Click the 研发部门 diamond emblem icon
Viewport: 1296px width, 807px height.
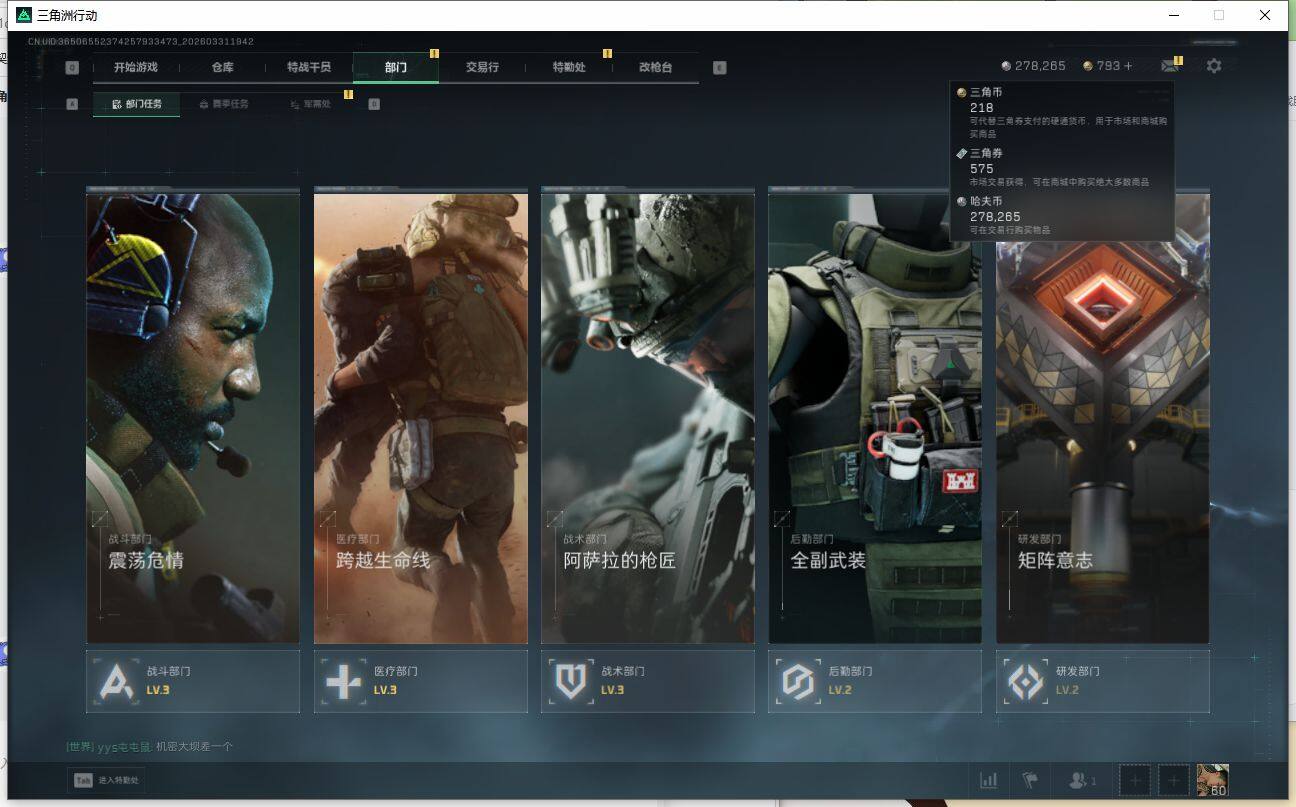point(1026,682)
